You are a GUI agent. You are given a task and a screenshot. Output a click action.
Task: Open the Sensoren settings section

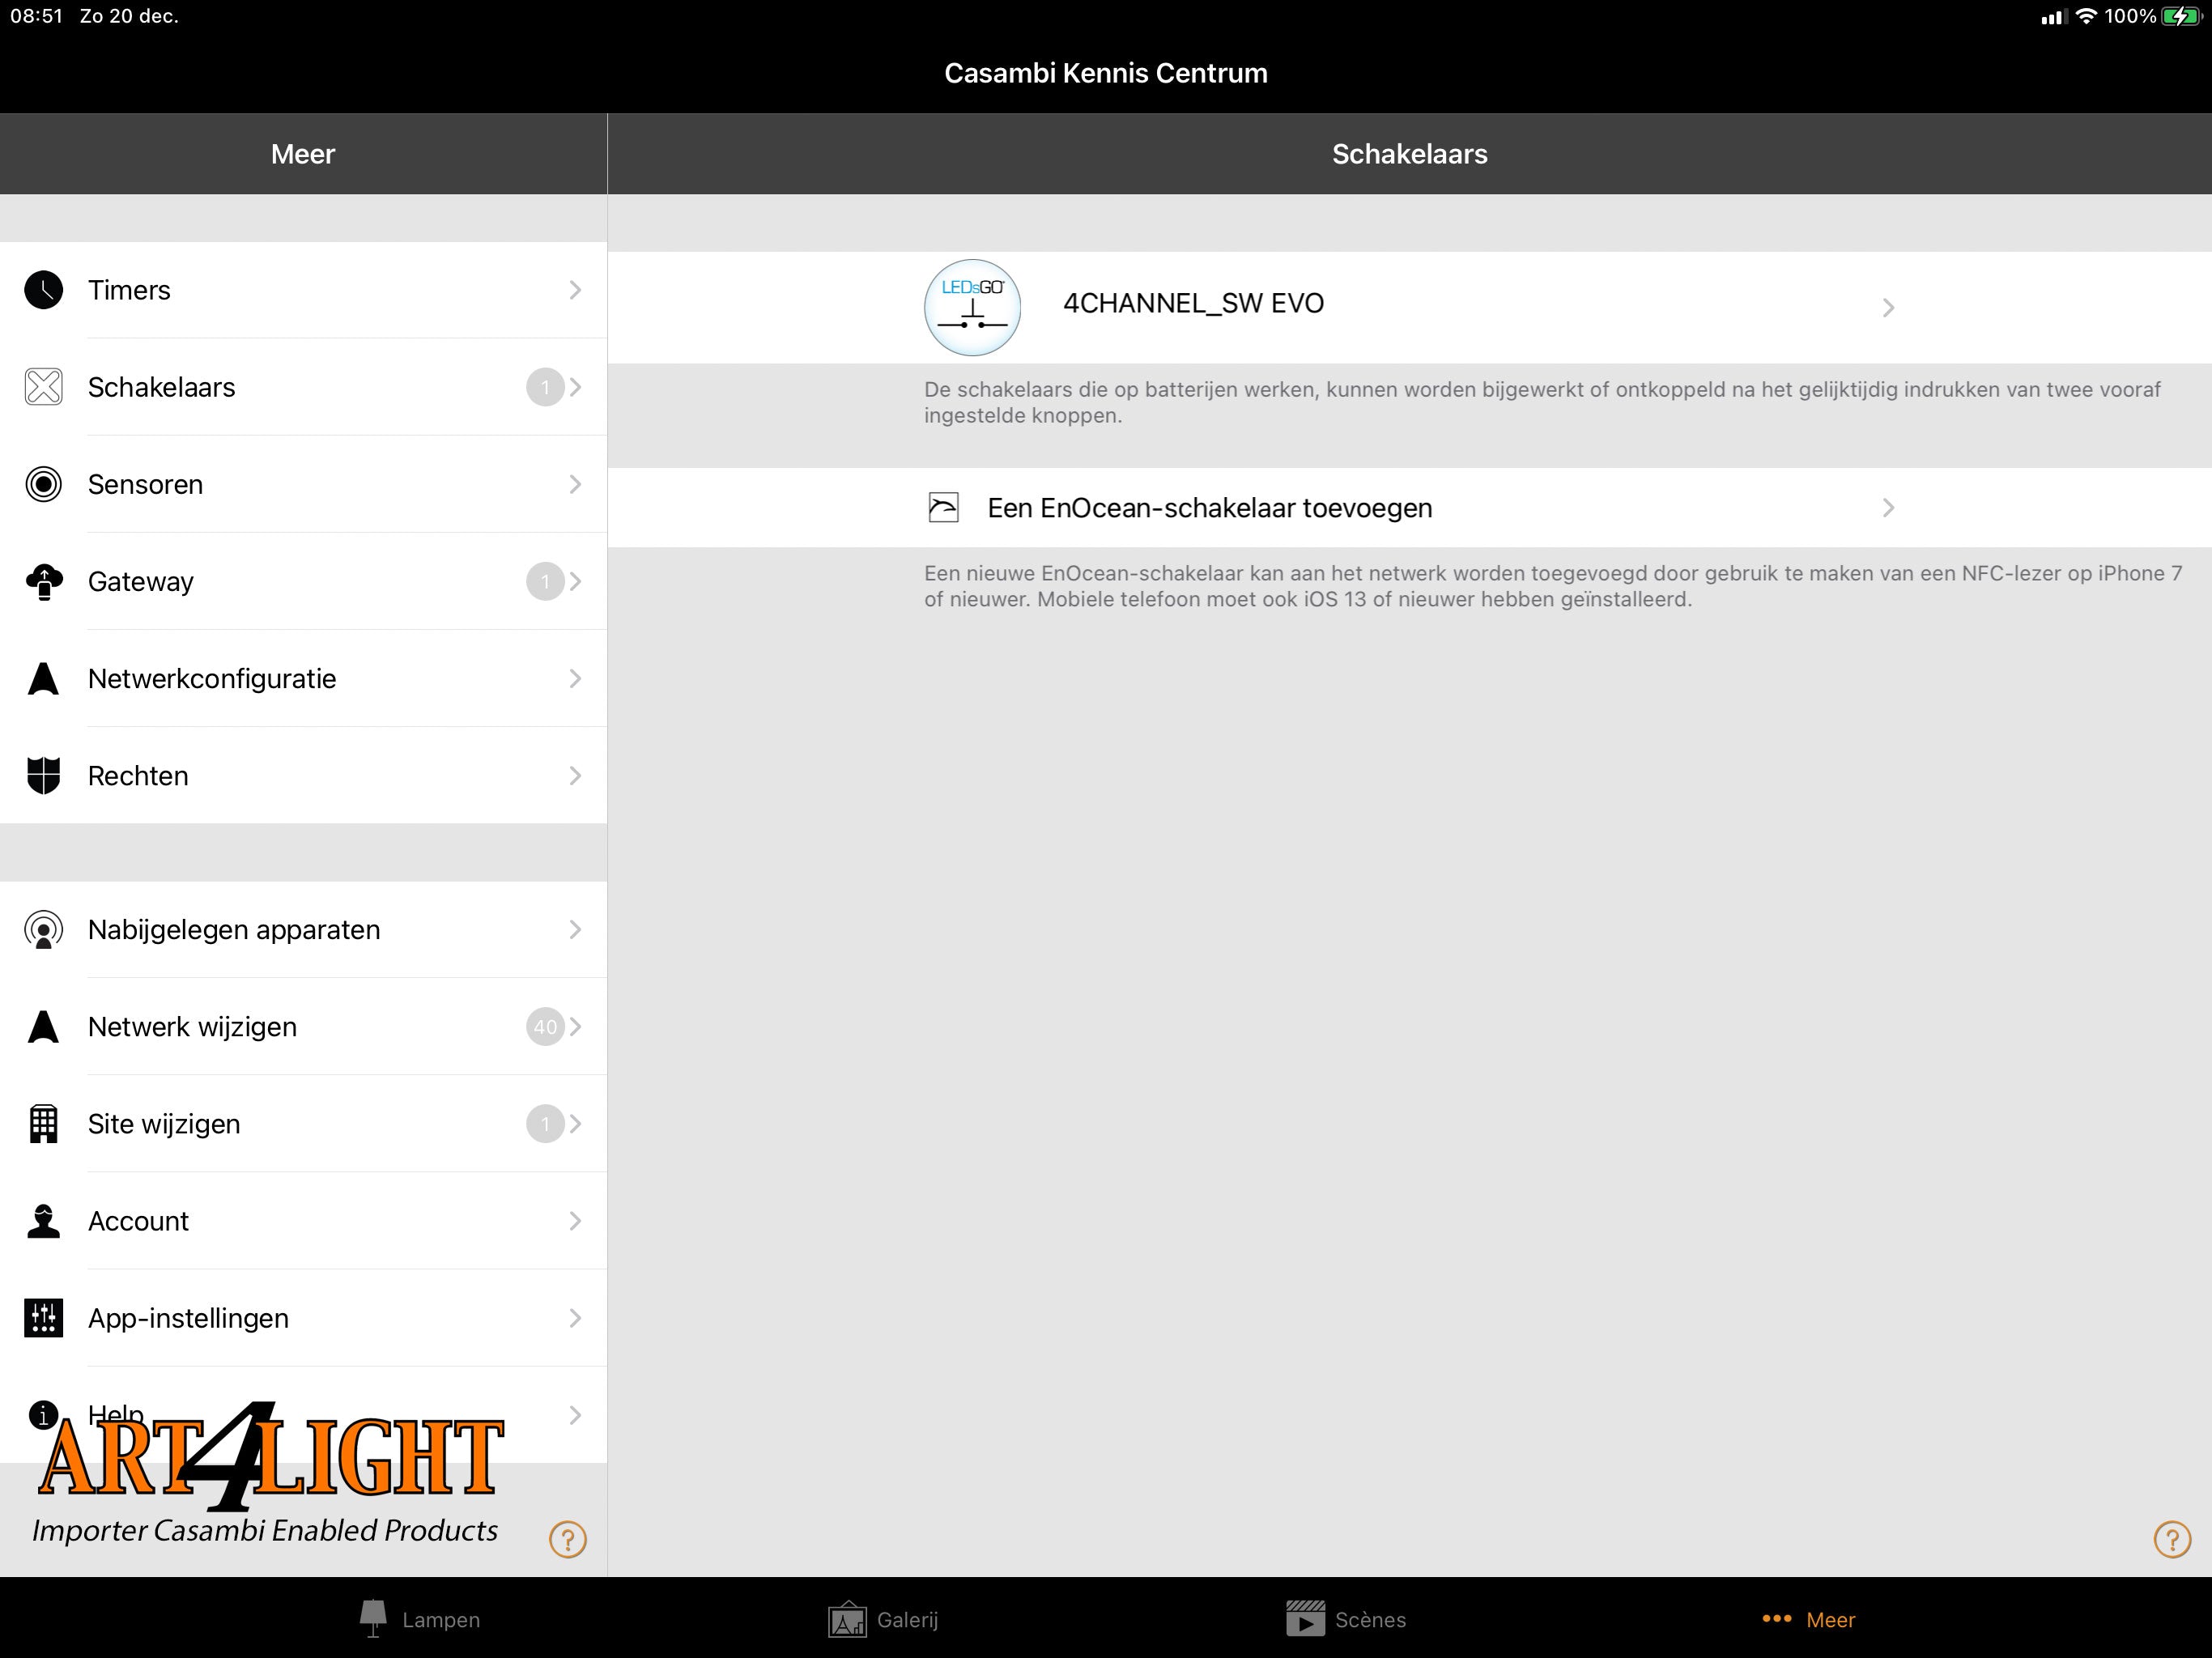pyautogui.click(x=303, y=484)
